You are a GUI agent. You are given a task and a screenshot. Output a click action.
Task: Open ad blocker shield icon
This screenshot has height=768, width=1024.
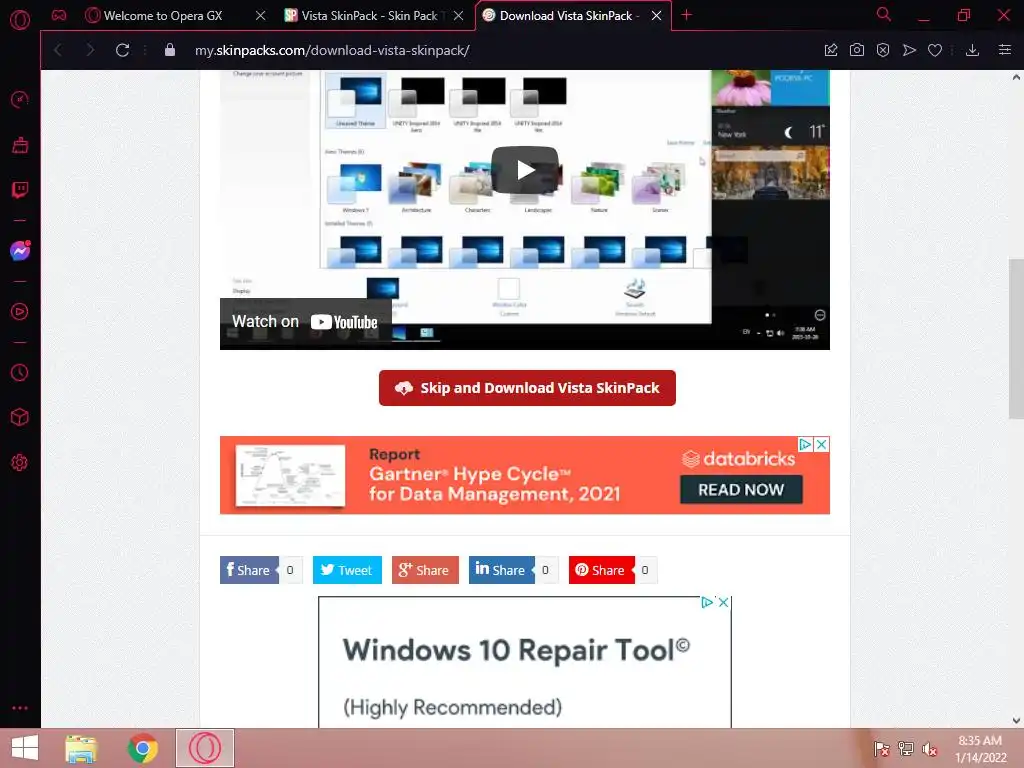[x=883, y=50]
